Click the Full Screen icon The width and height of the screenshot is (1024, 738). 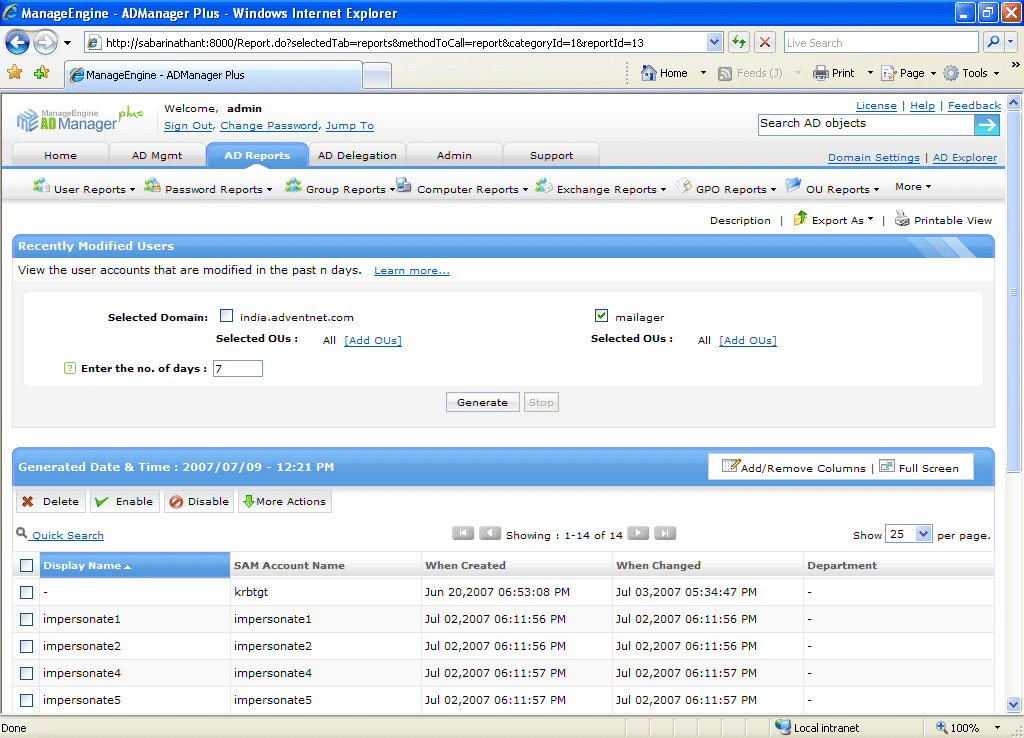887,467
